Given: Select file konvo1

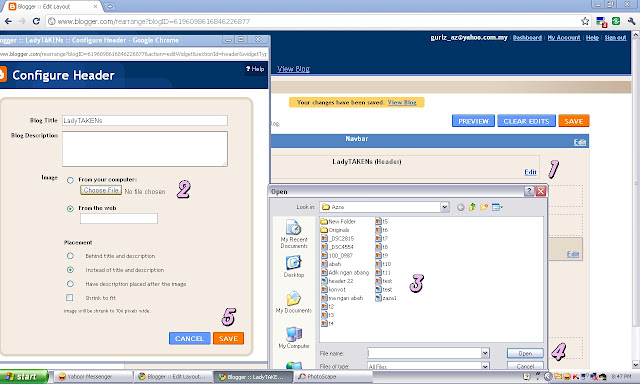Looking at the screenshot, I should click(x=333, y=289).
